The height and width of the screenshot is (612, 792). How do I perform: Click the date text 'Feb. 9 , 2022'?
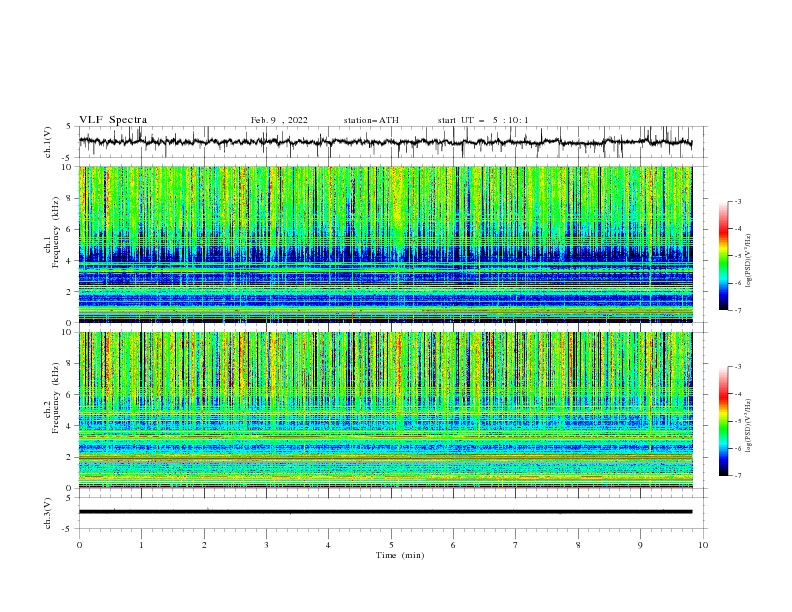[x=279, y=120]
